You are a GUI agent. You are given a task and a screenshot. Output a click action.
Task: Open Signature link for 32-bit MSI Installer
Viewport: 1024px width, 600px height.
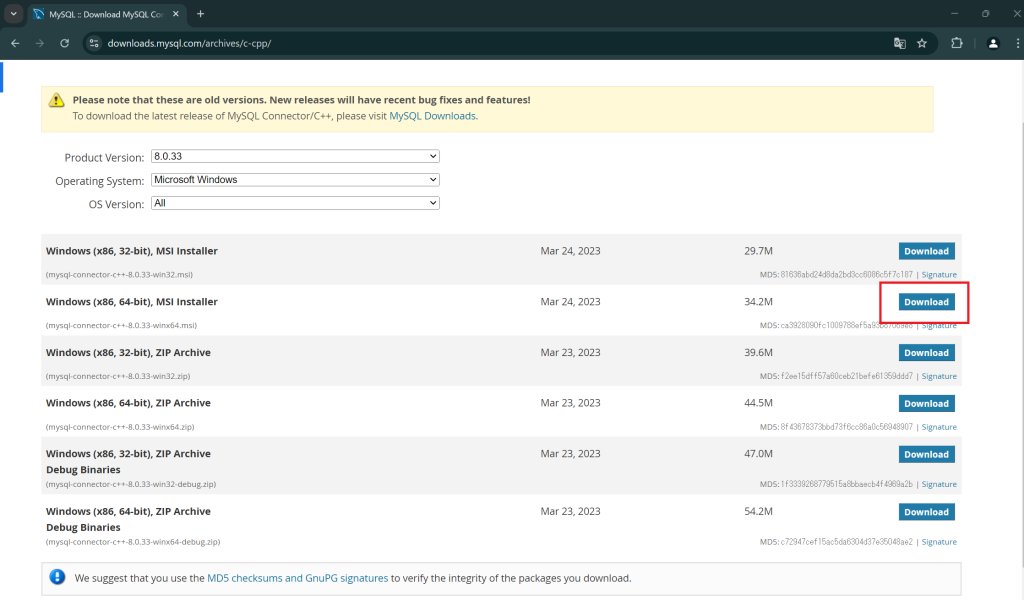[939, 274]
